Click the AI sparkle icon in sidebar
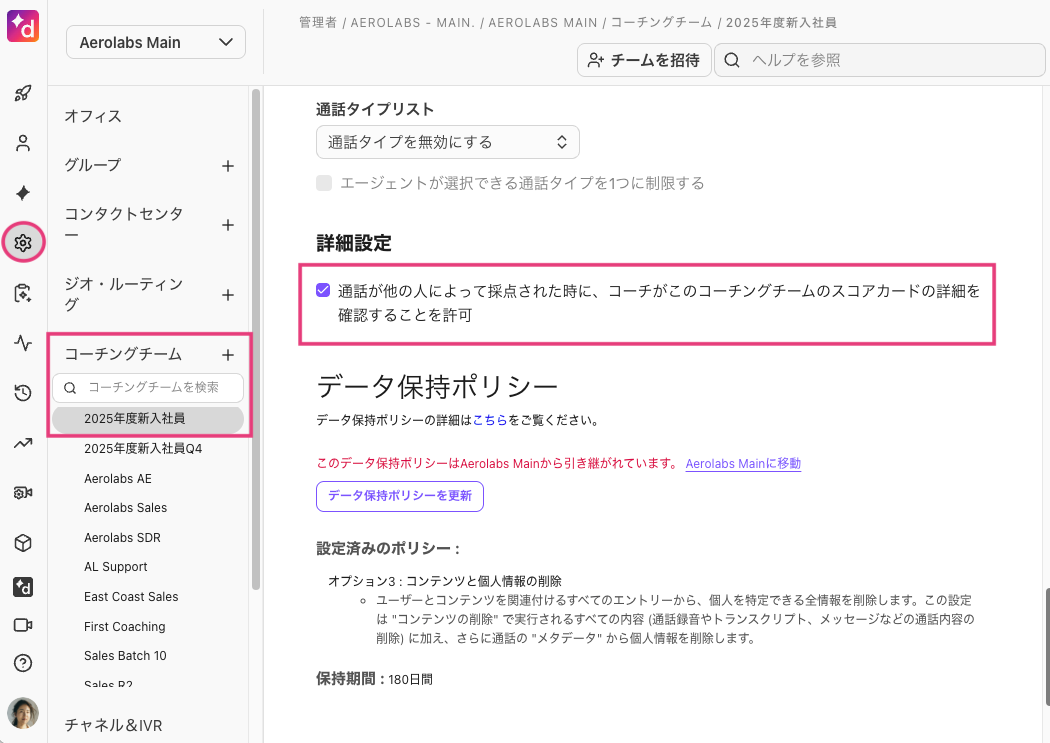The width and height of the screenshot is (1050, 743). pos(23,193)
